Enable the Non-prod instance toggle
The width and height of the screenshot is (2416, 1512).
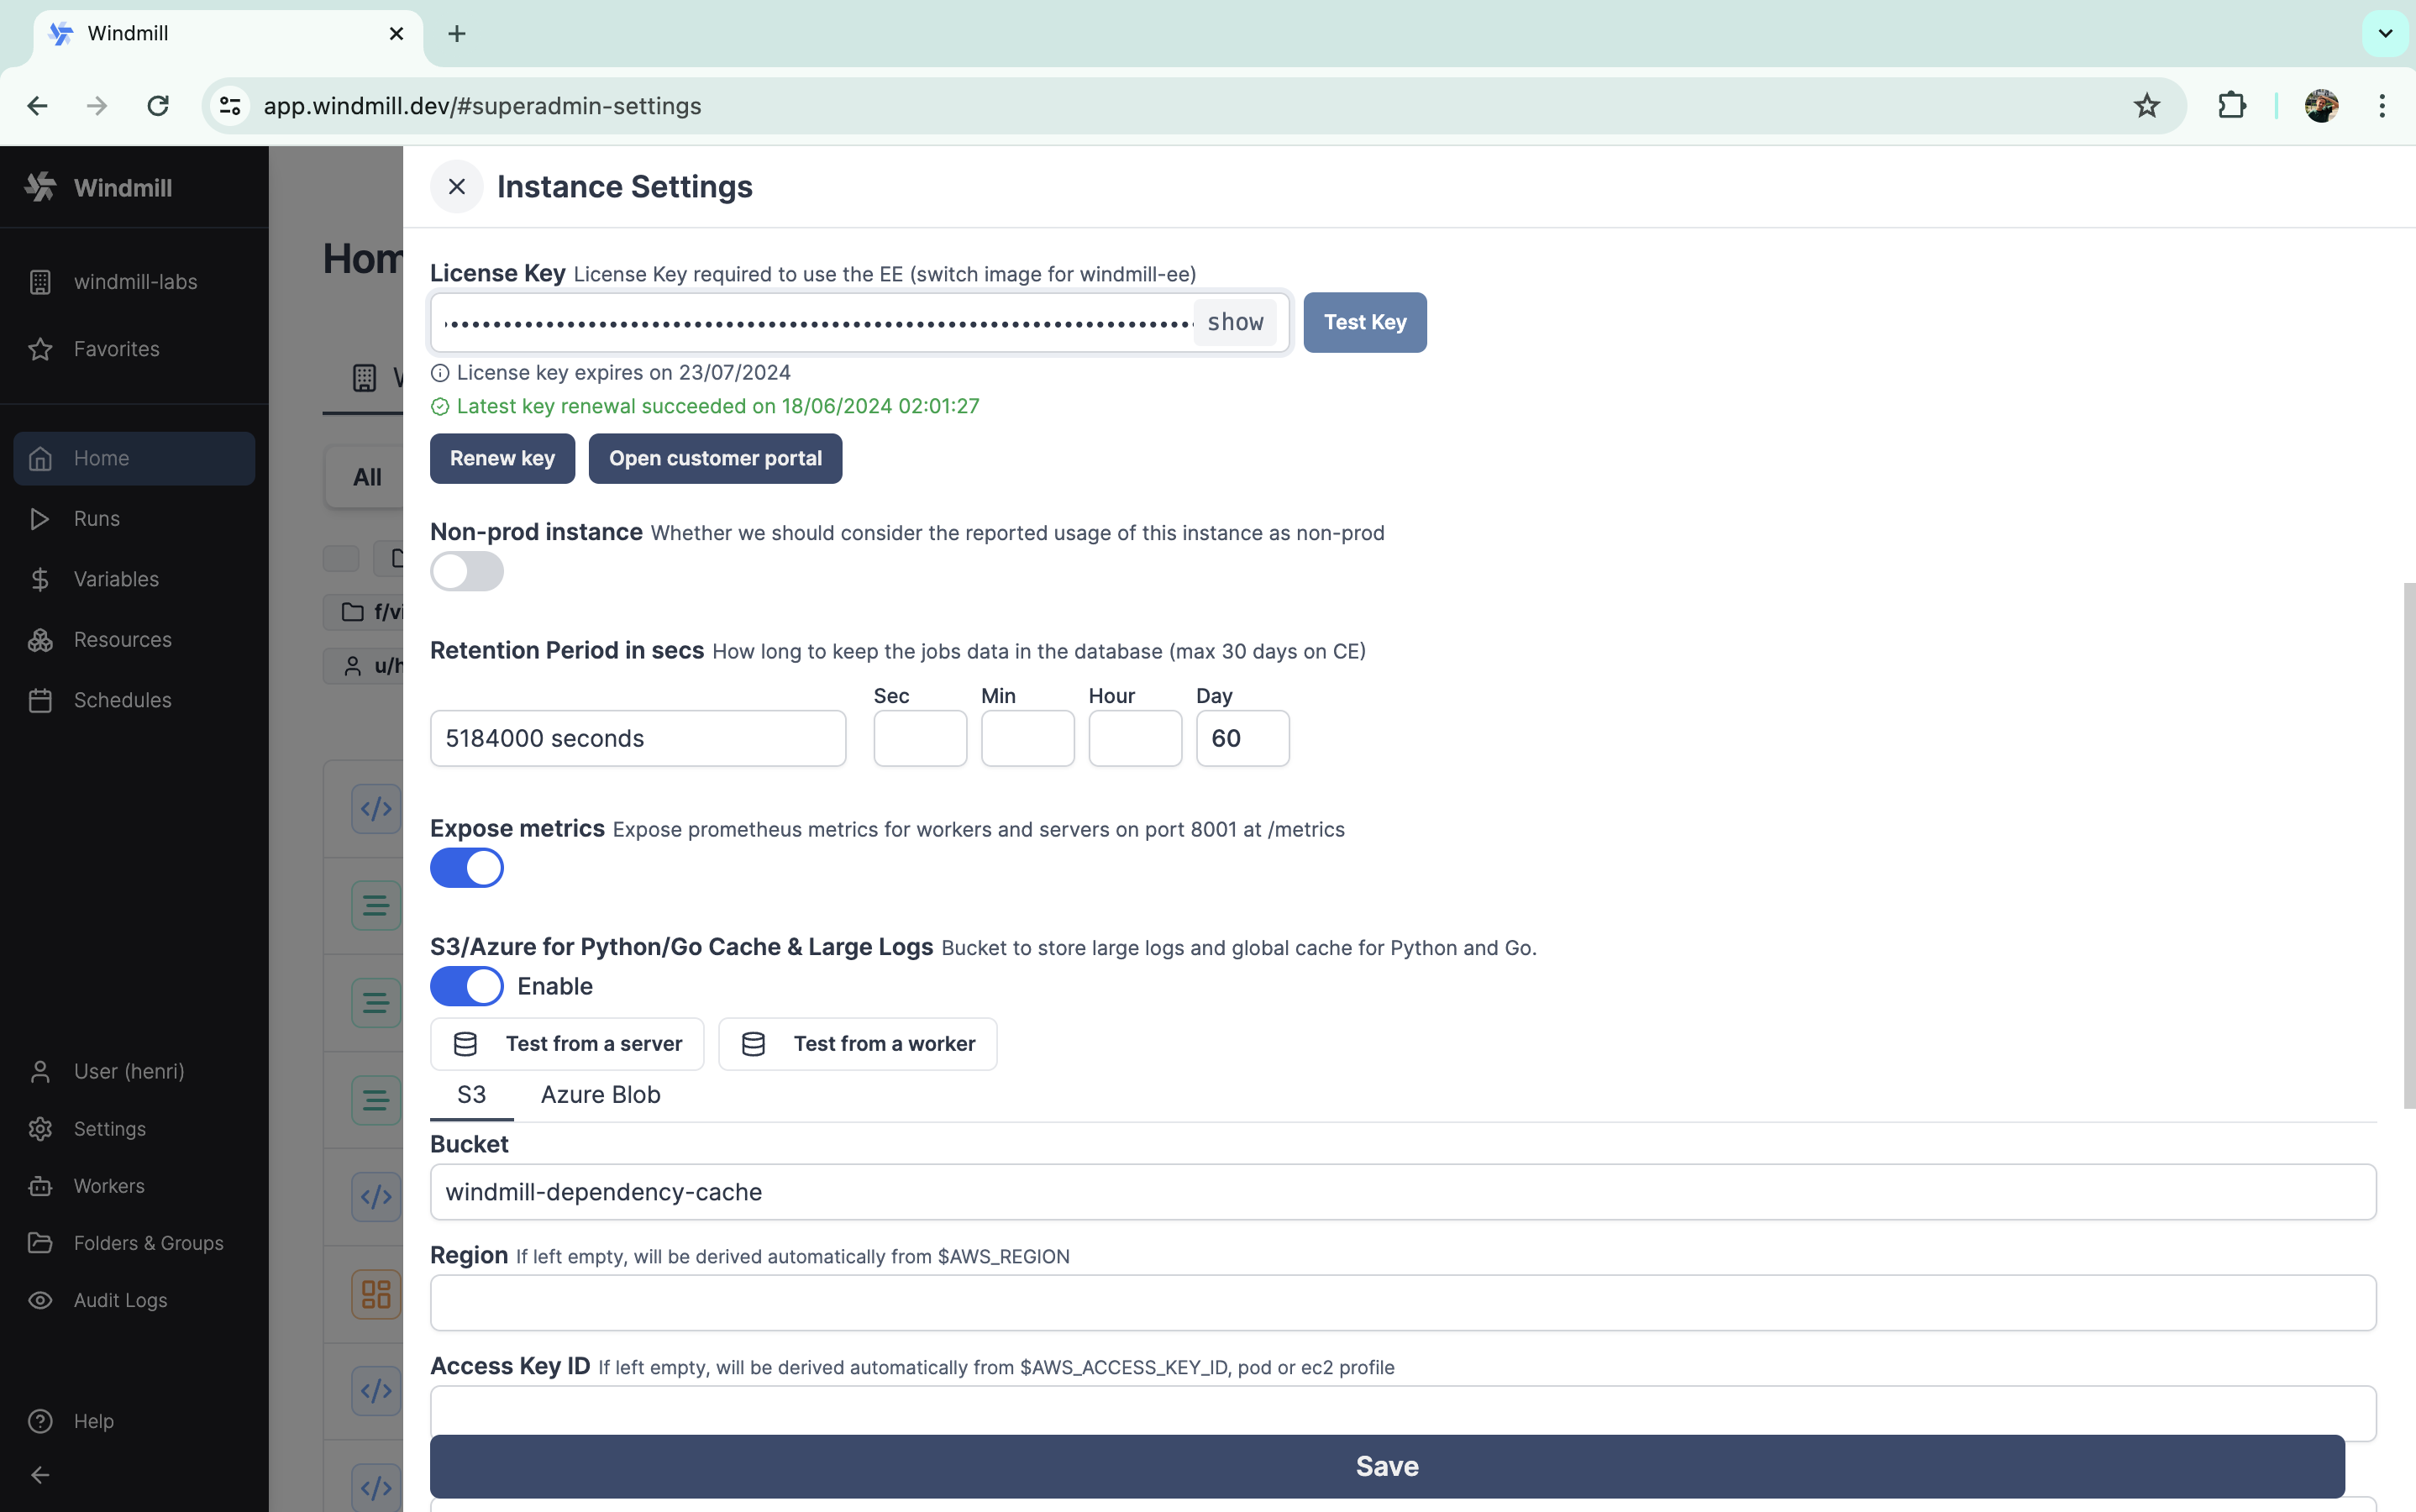(467, 571)
